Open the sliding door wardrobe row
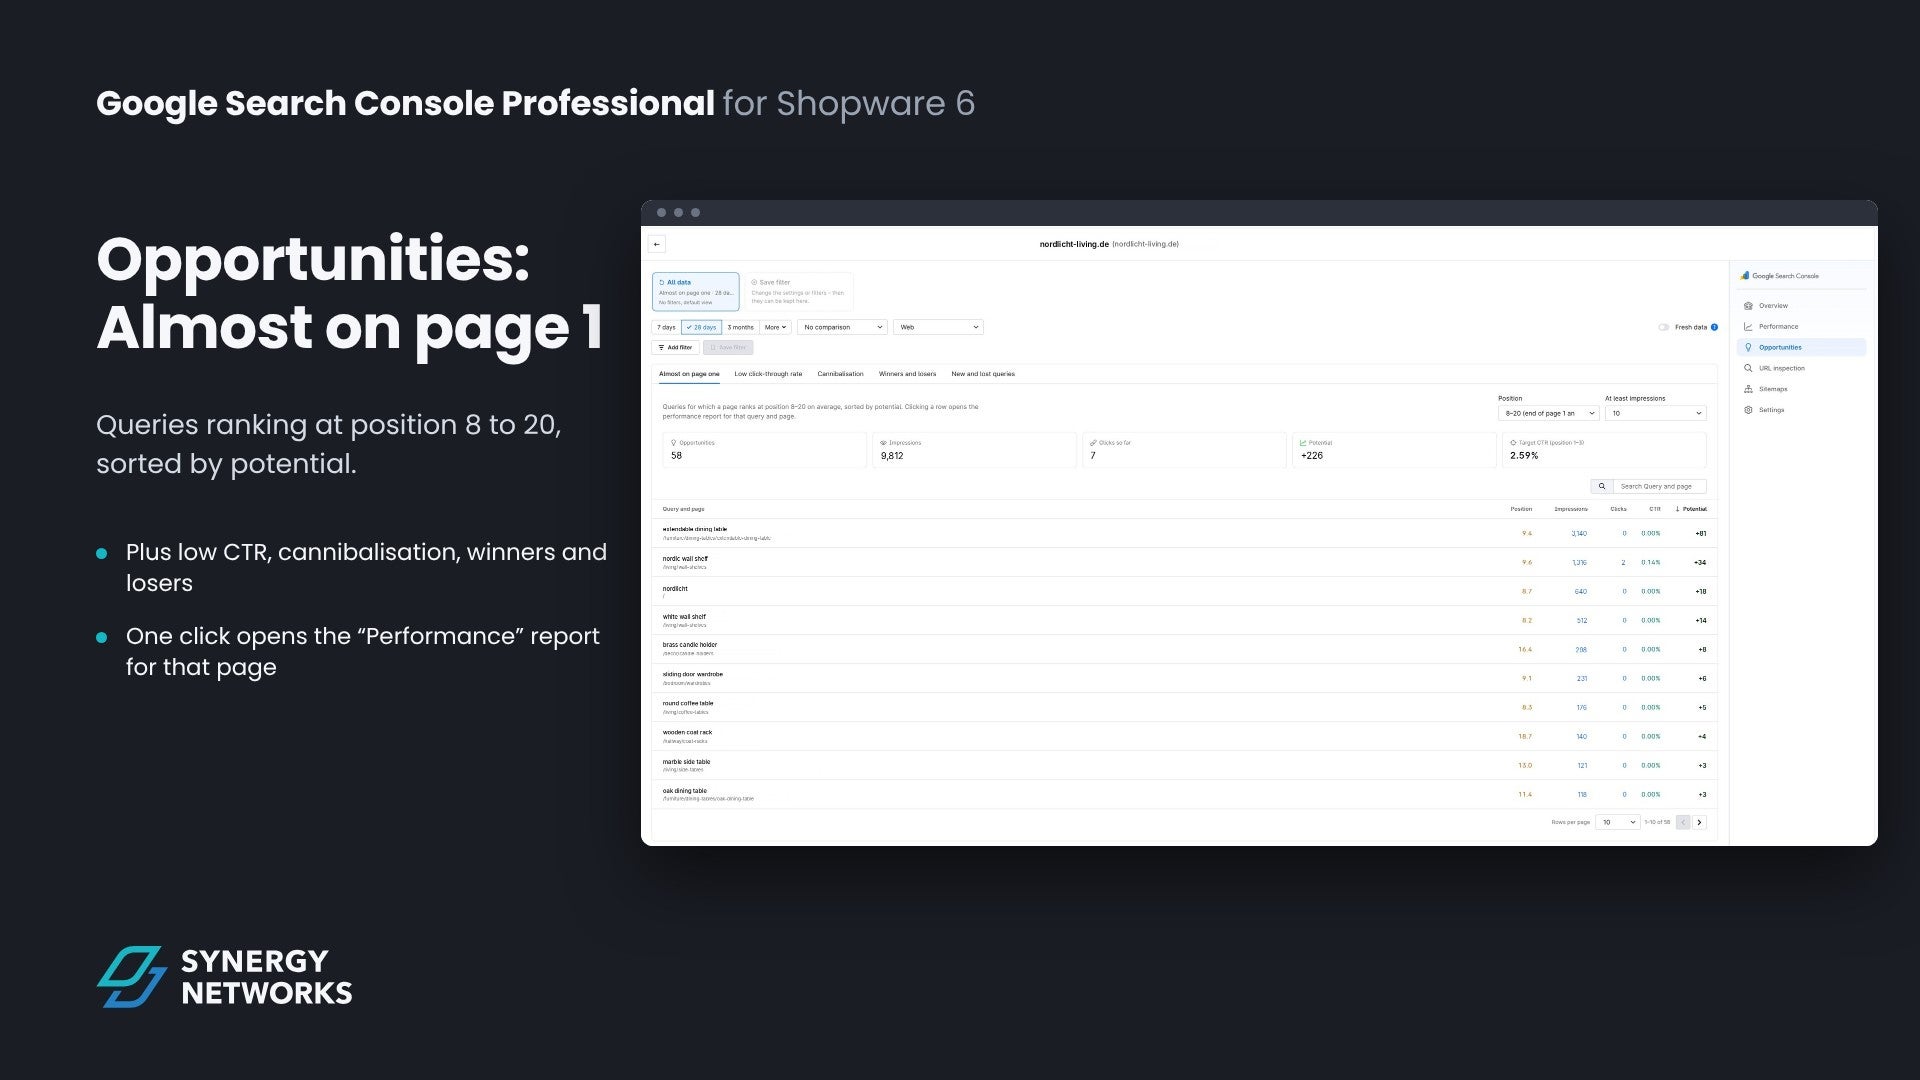The height and width of the screenshot is (1080, 1920). point(1184,678)
